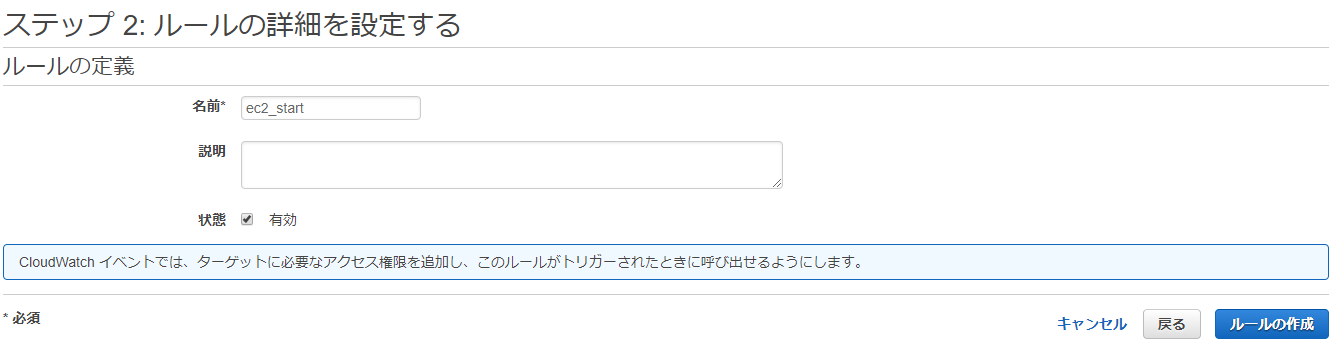
Task: Click the 状態 field label
Action: [x=212, y=219]
